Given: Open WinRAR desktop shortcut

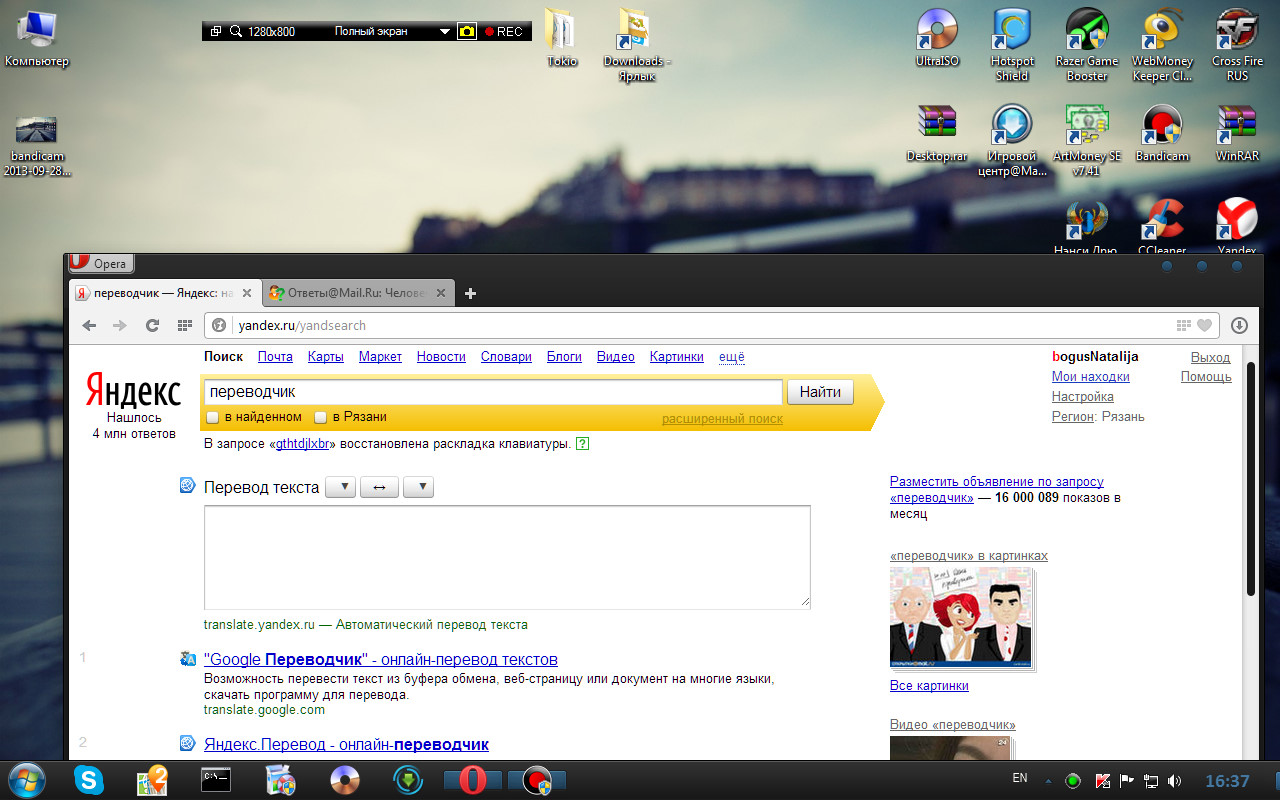Looking at the screenshot, I should pos(1237,134).
